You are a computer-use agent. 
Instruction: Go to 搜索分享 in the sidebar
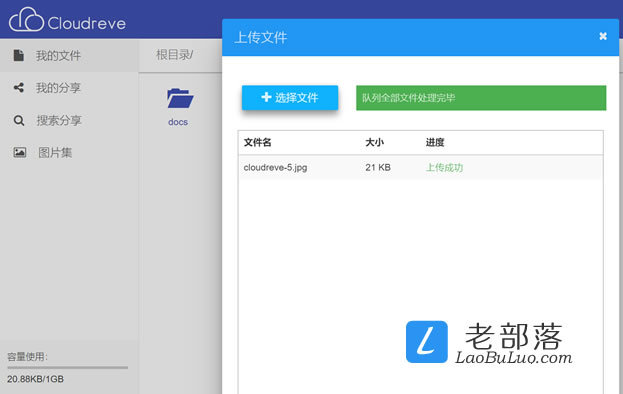tap(69, 120)
